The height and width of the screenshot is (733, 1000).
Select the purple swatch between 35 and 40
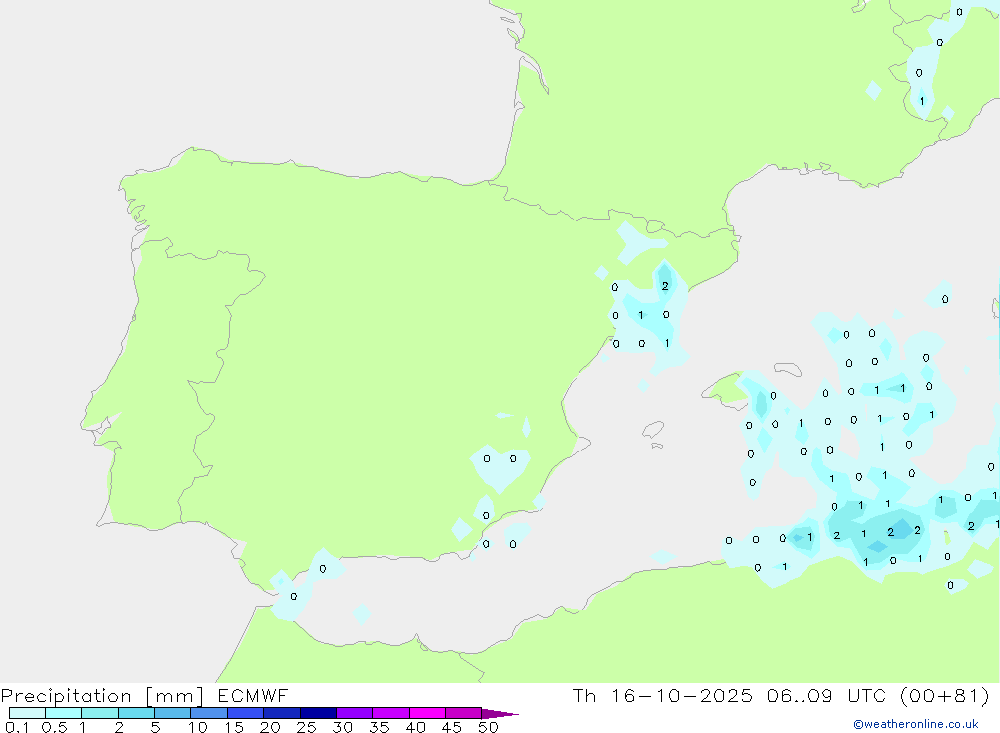391,713
